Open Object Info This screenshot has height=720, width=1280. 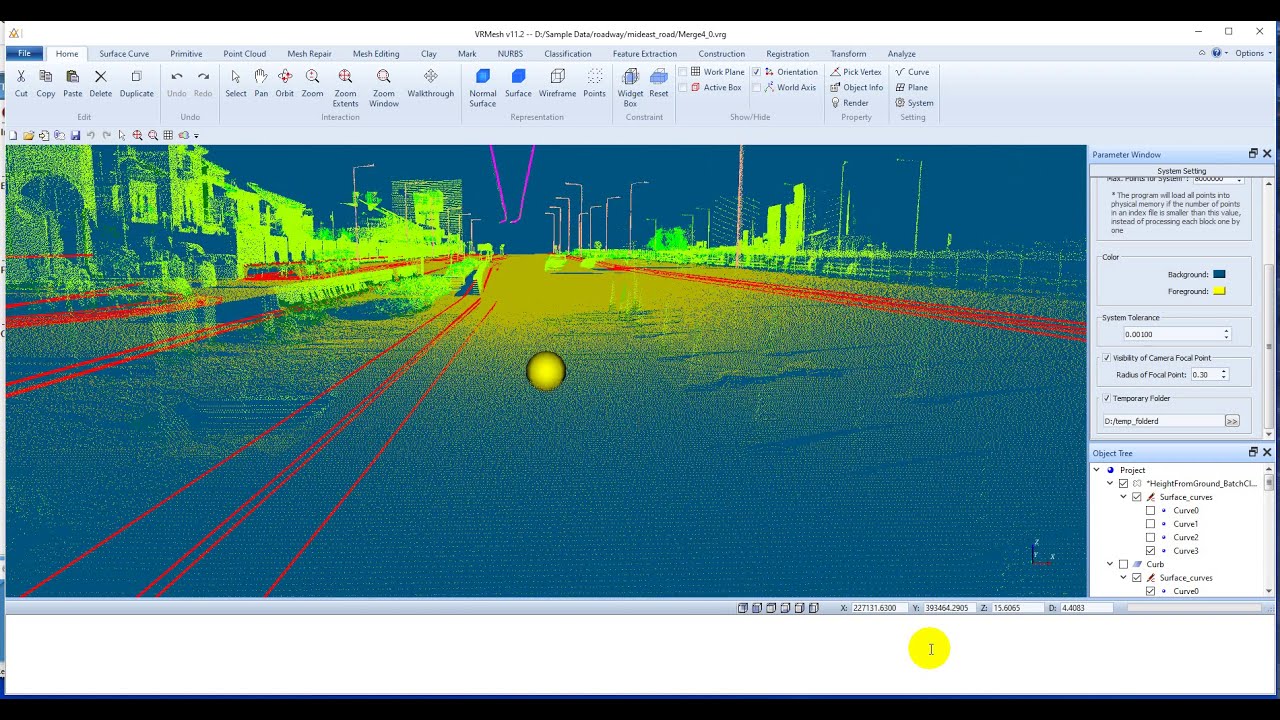tap(857, 87)
